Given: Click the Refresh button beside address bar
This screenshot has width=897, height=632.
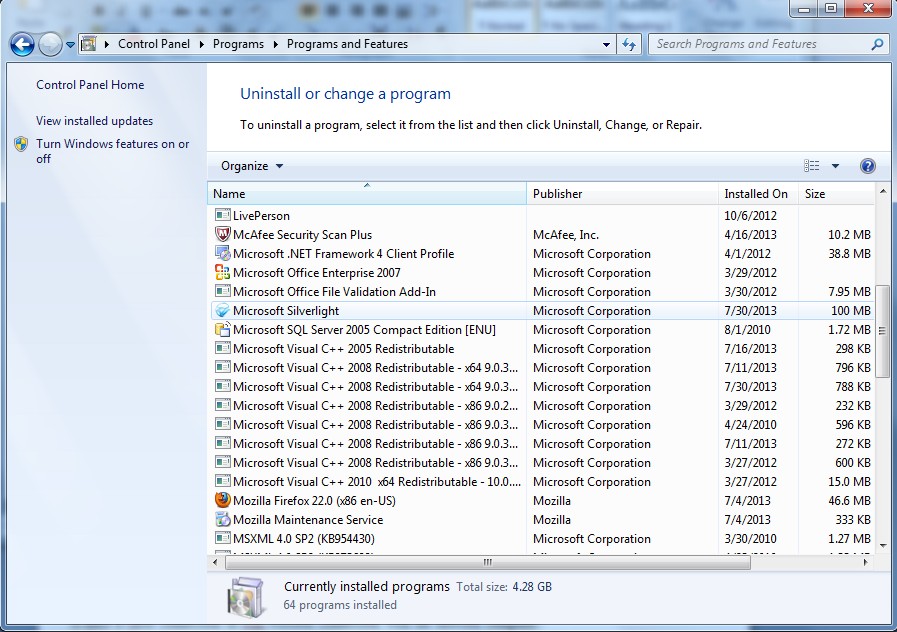Looking at the screenshot, I should 629,44.
